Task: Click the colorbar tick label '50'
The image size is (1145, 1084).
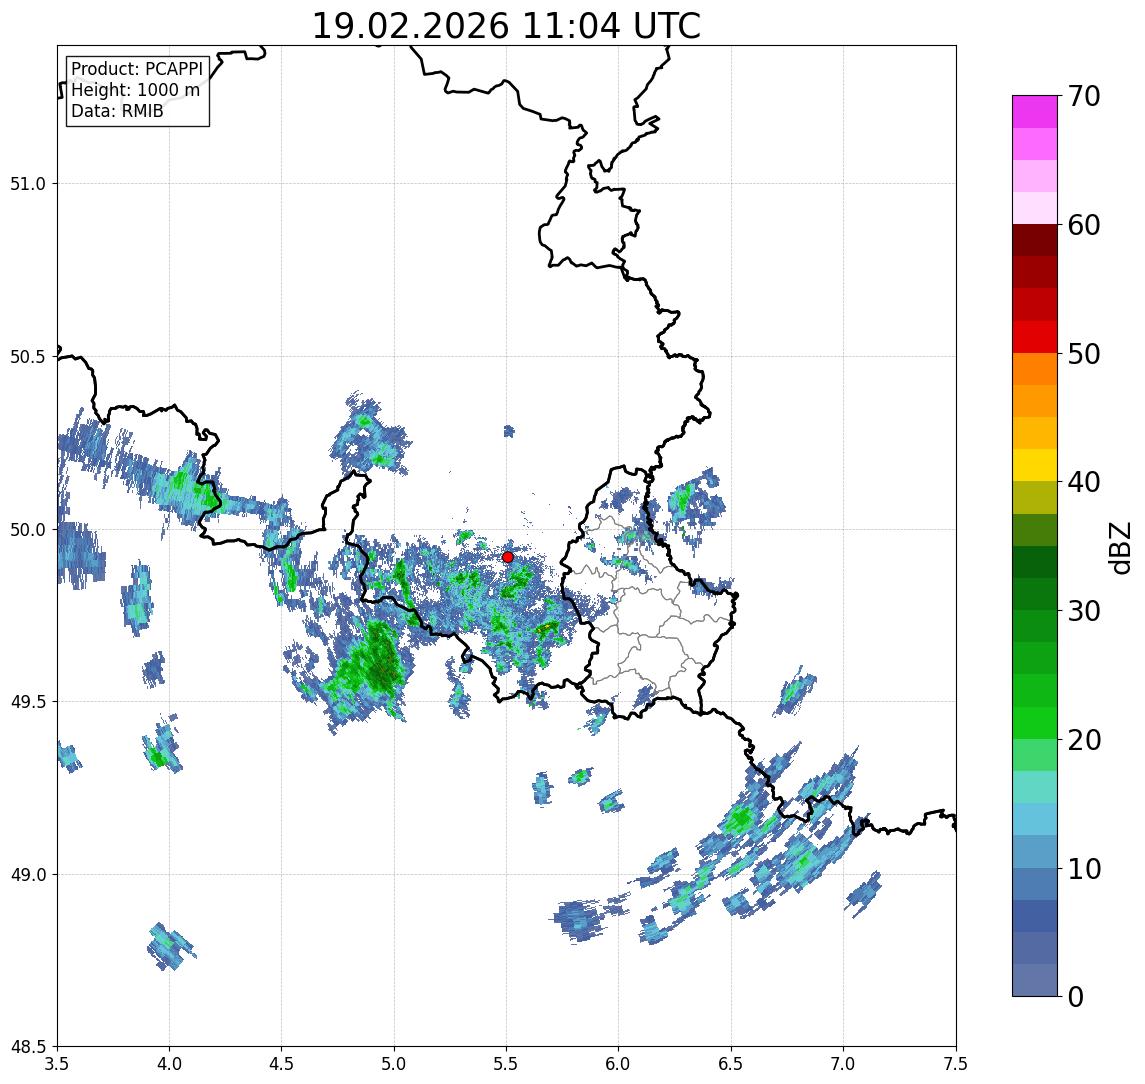Action: (1084, 354)
